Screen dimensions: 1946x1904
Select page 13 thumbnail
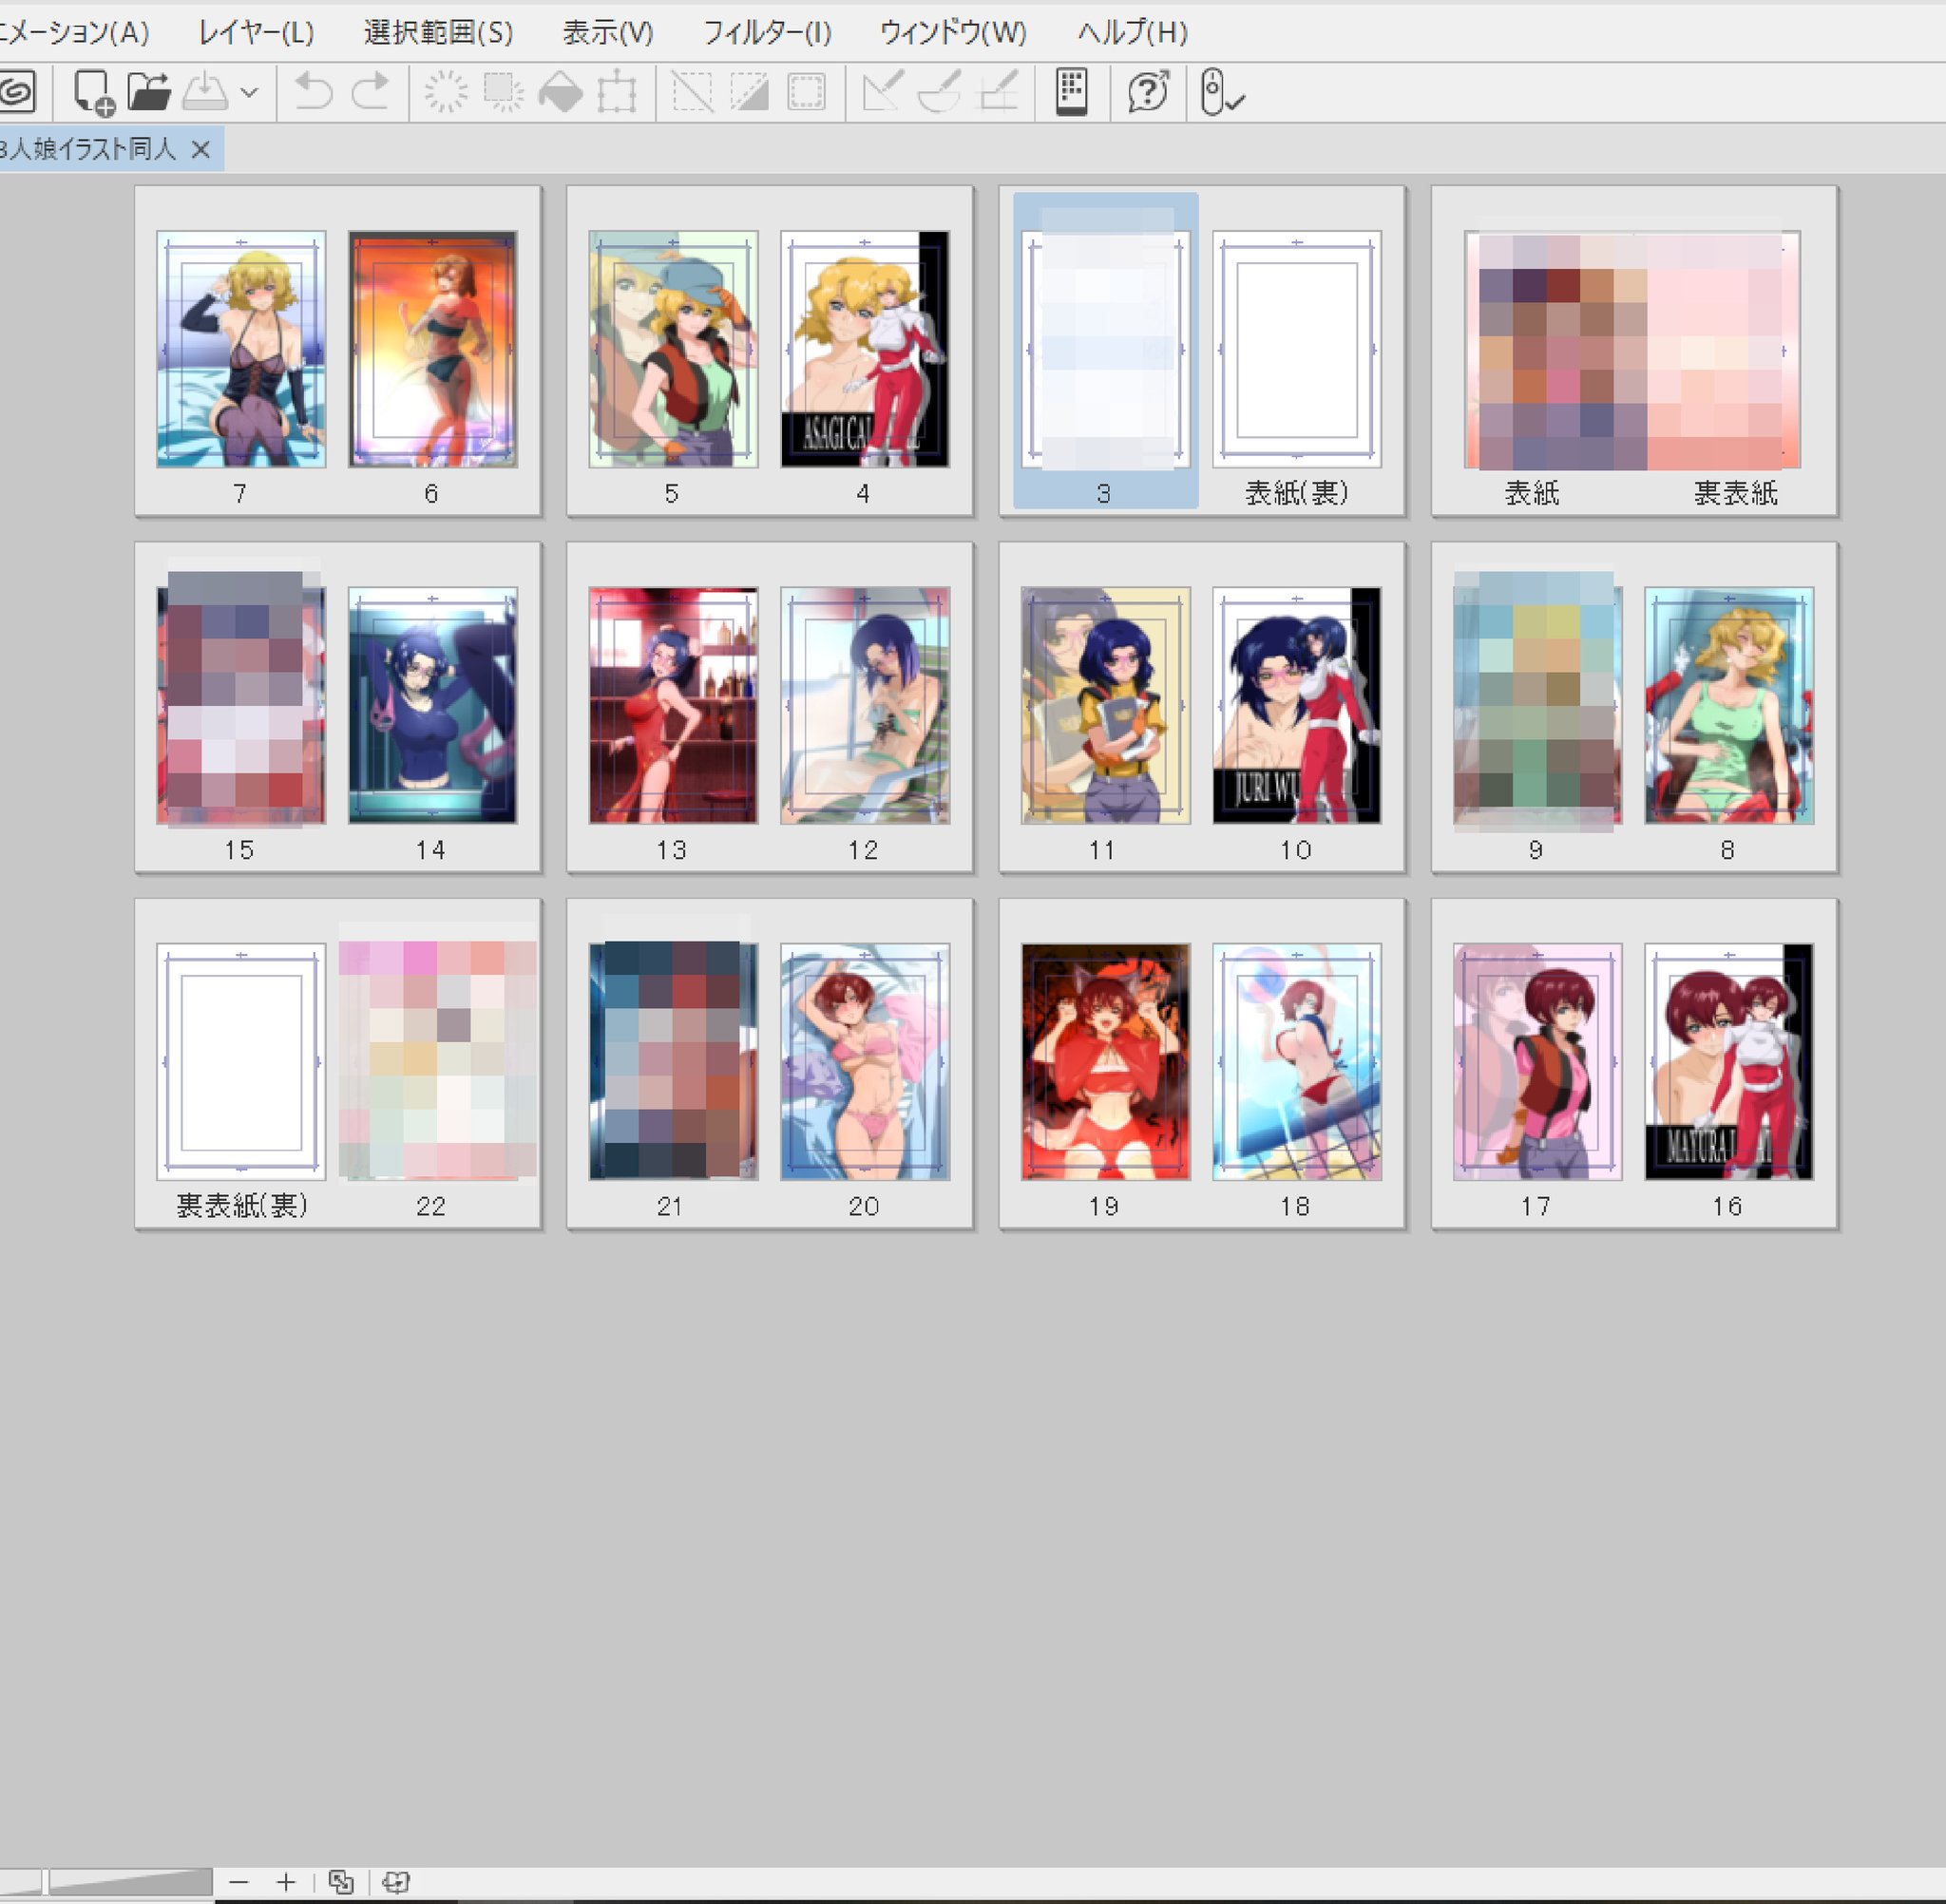tap(673, 705)
